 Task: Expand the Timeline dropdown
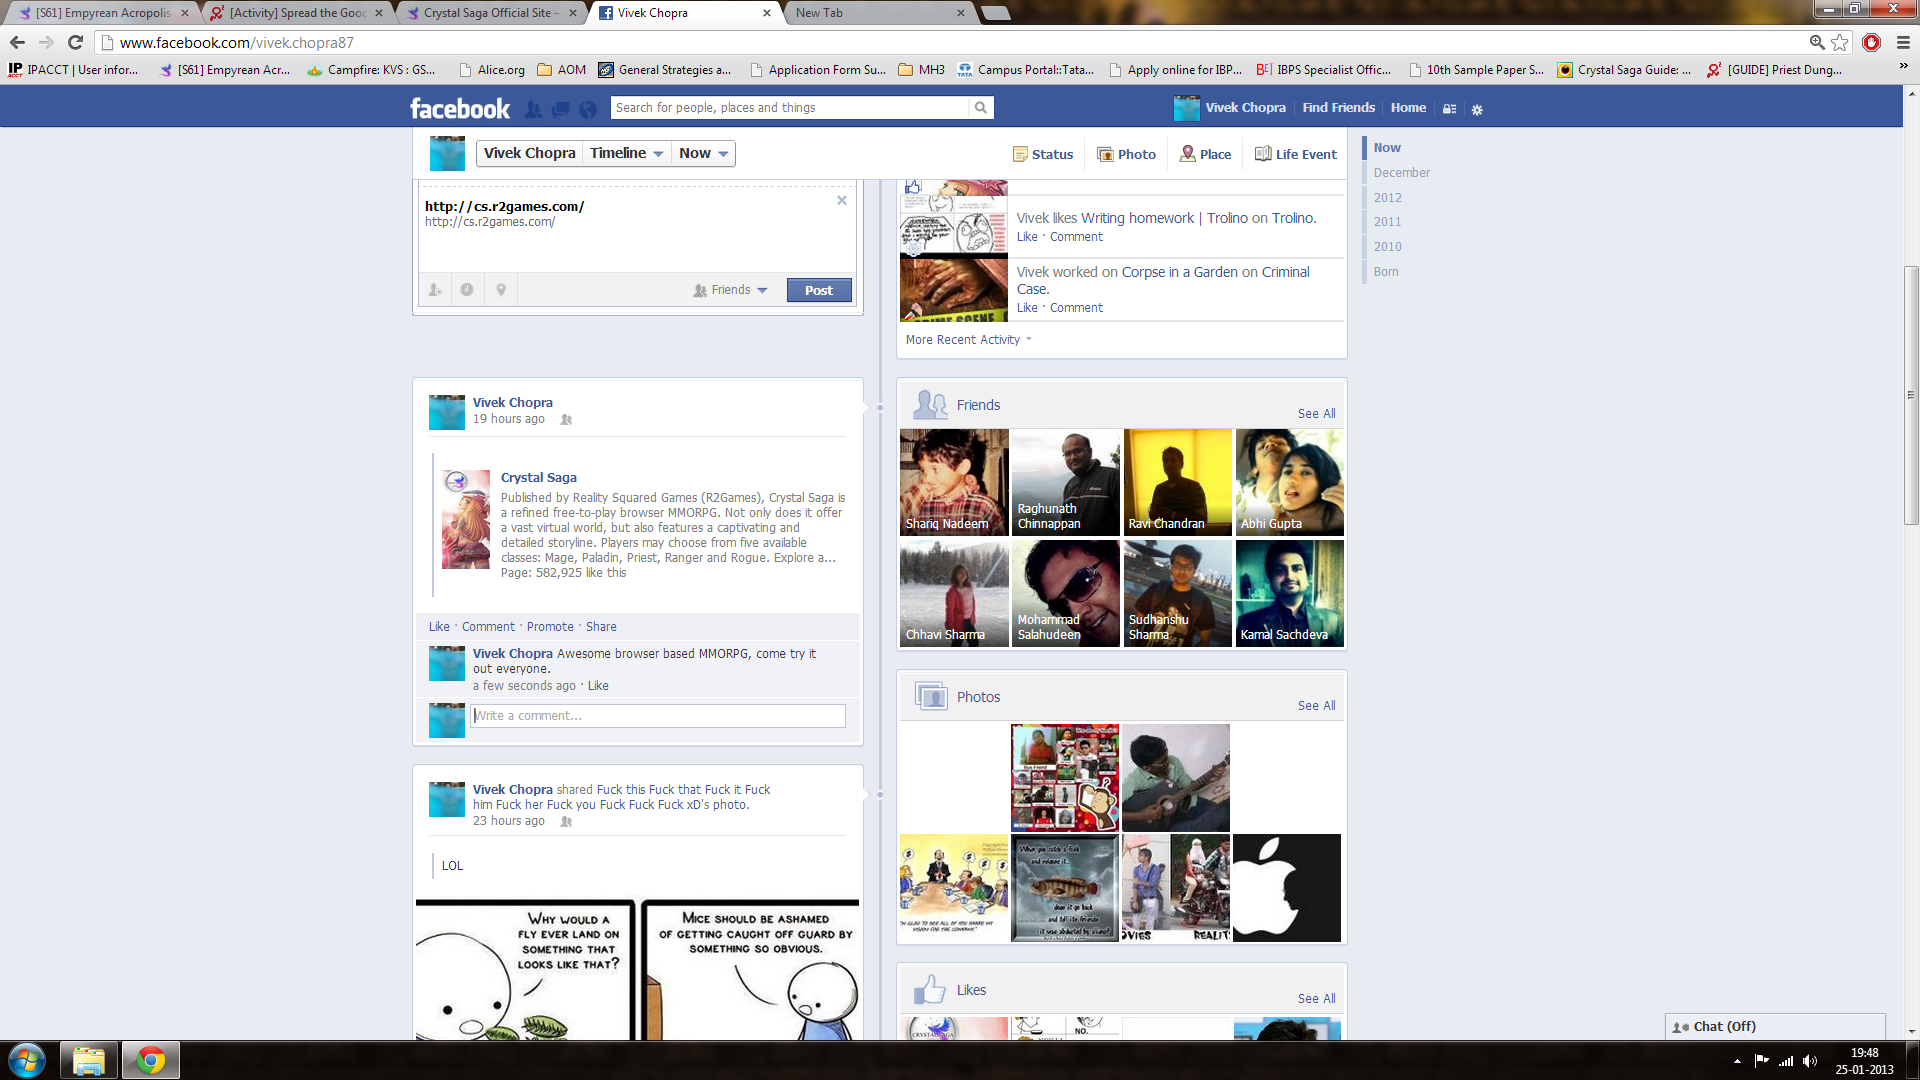tap(627, 153)
